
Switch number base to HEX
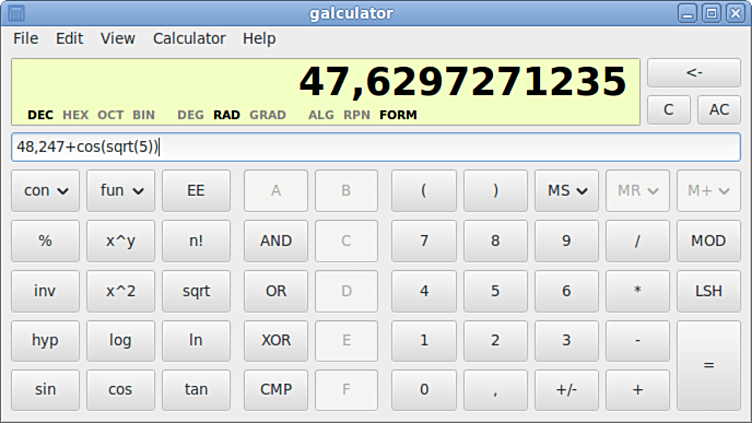(76, 115)
